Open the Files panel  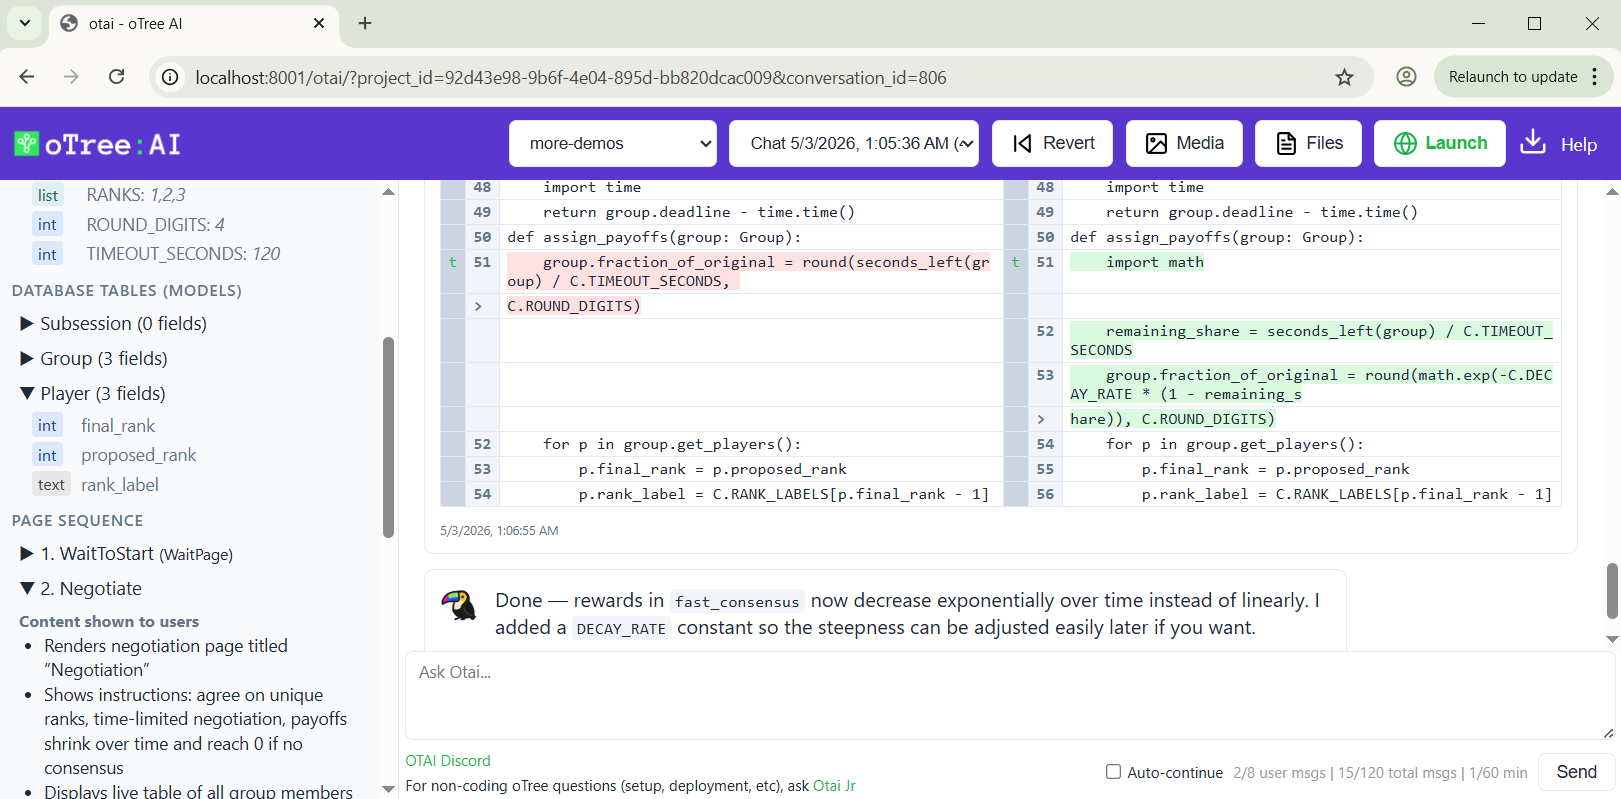[x=1310, y=144]
